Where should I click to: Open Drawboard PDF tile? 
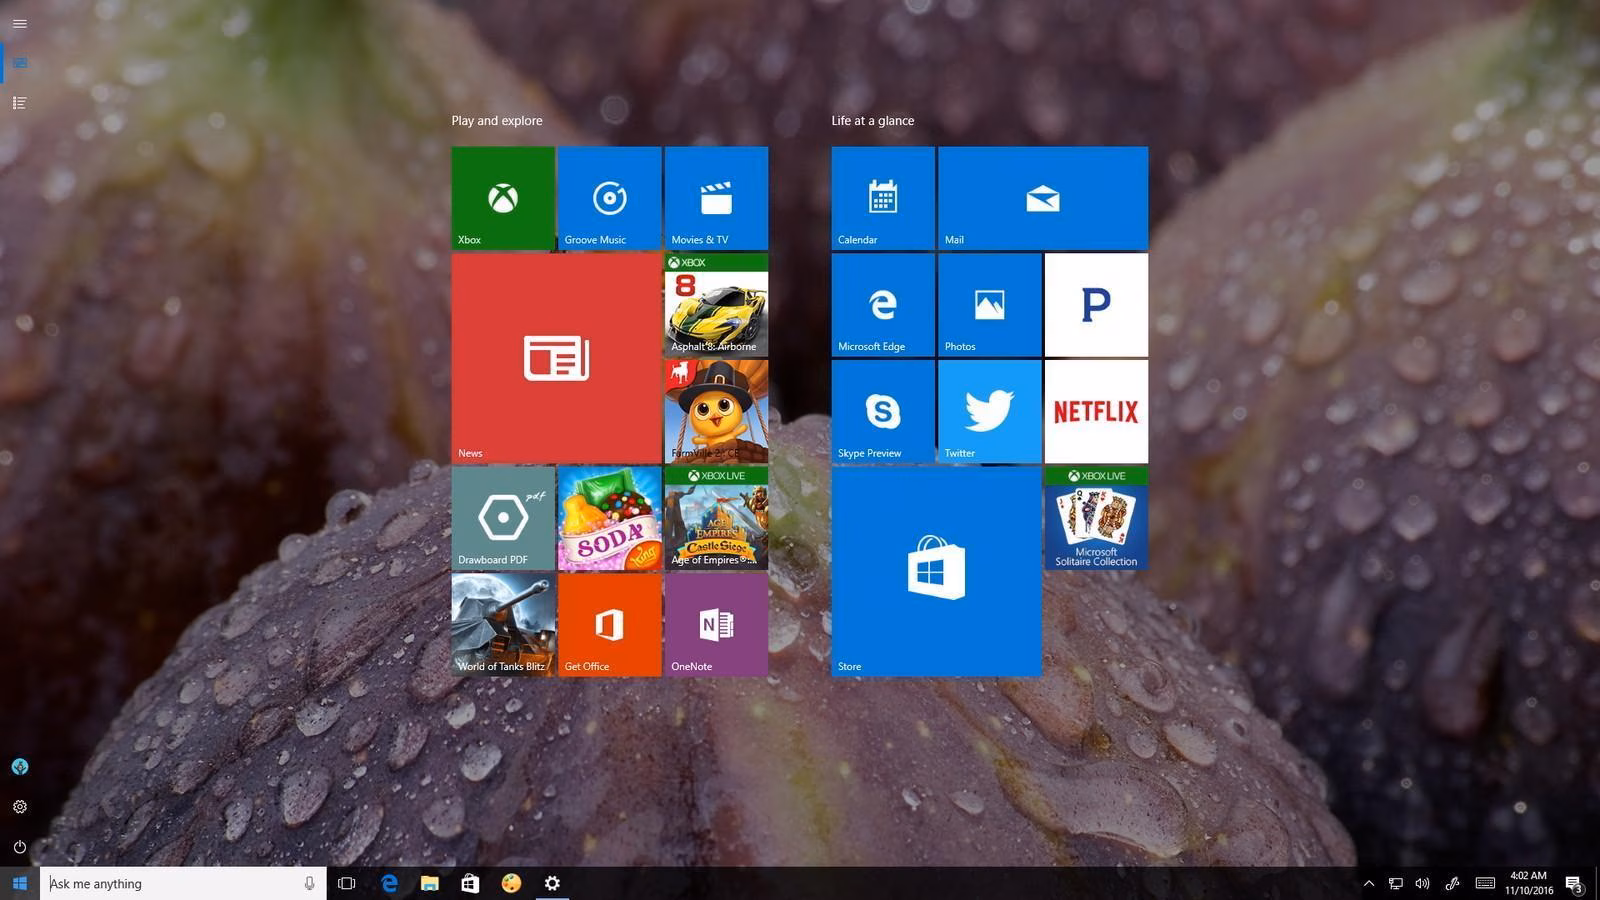tap(503, 518)
